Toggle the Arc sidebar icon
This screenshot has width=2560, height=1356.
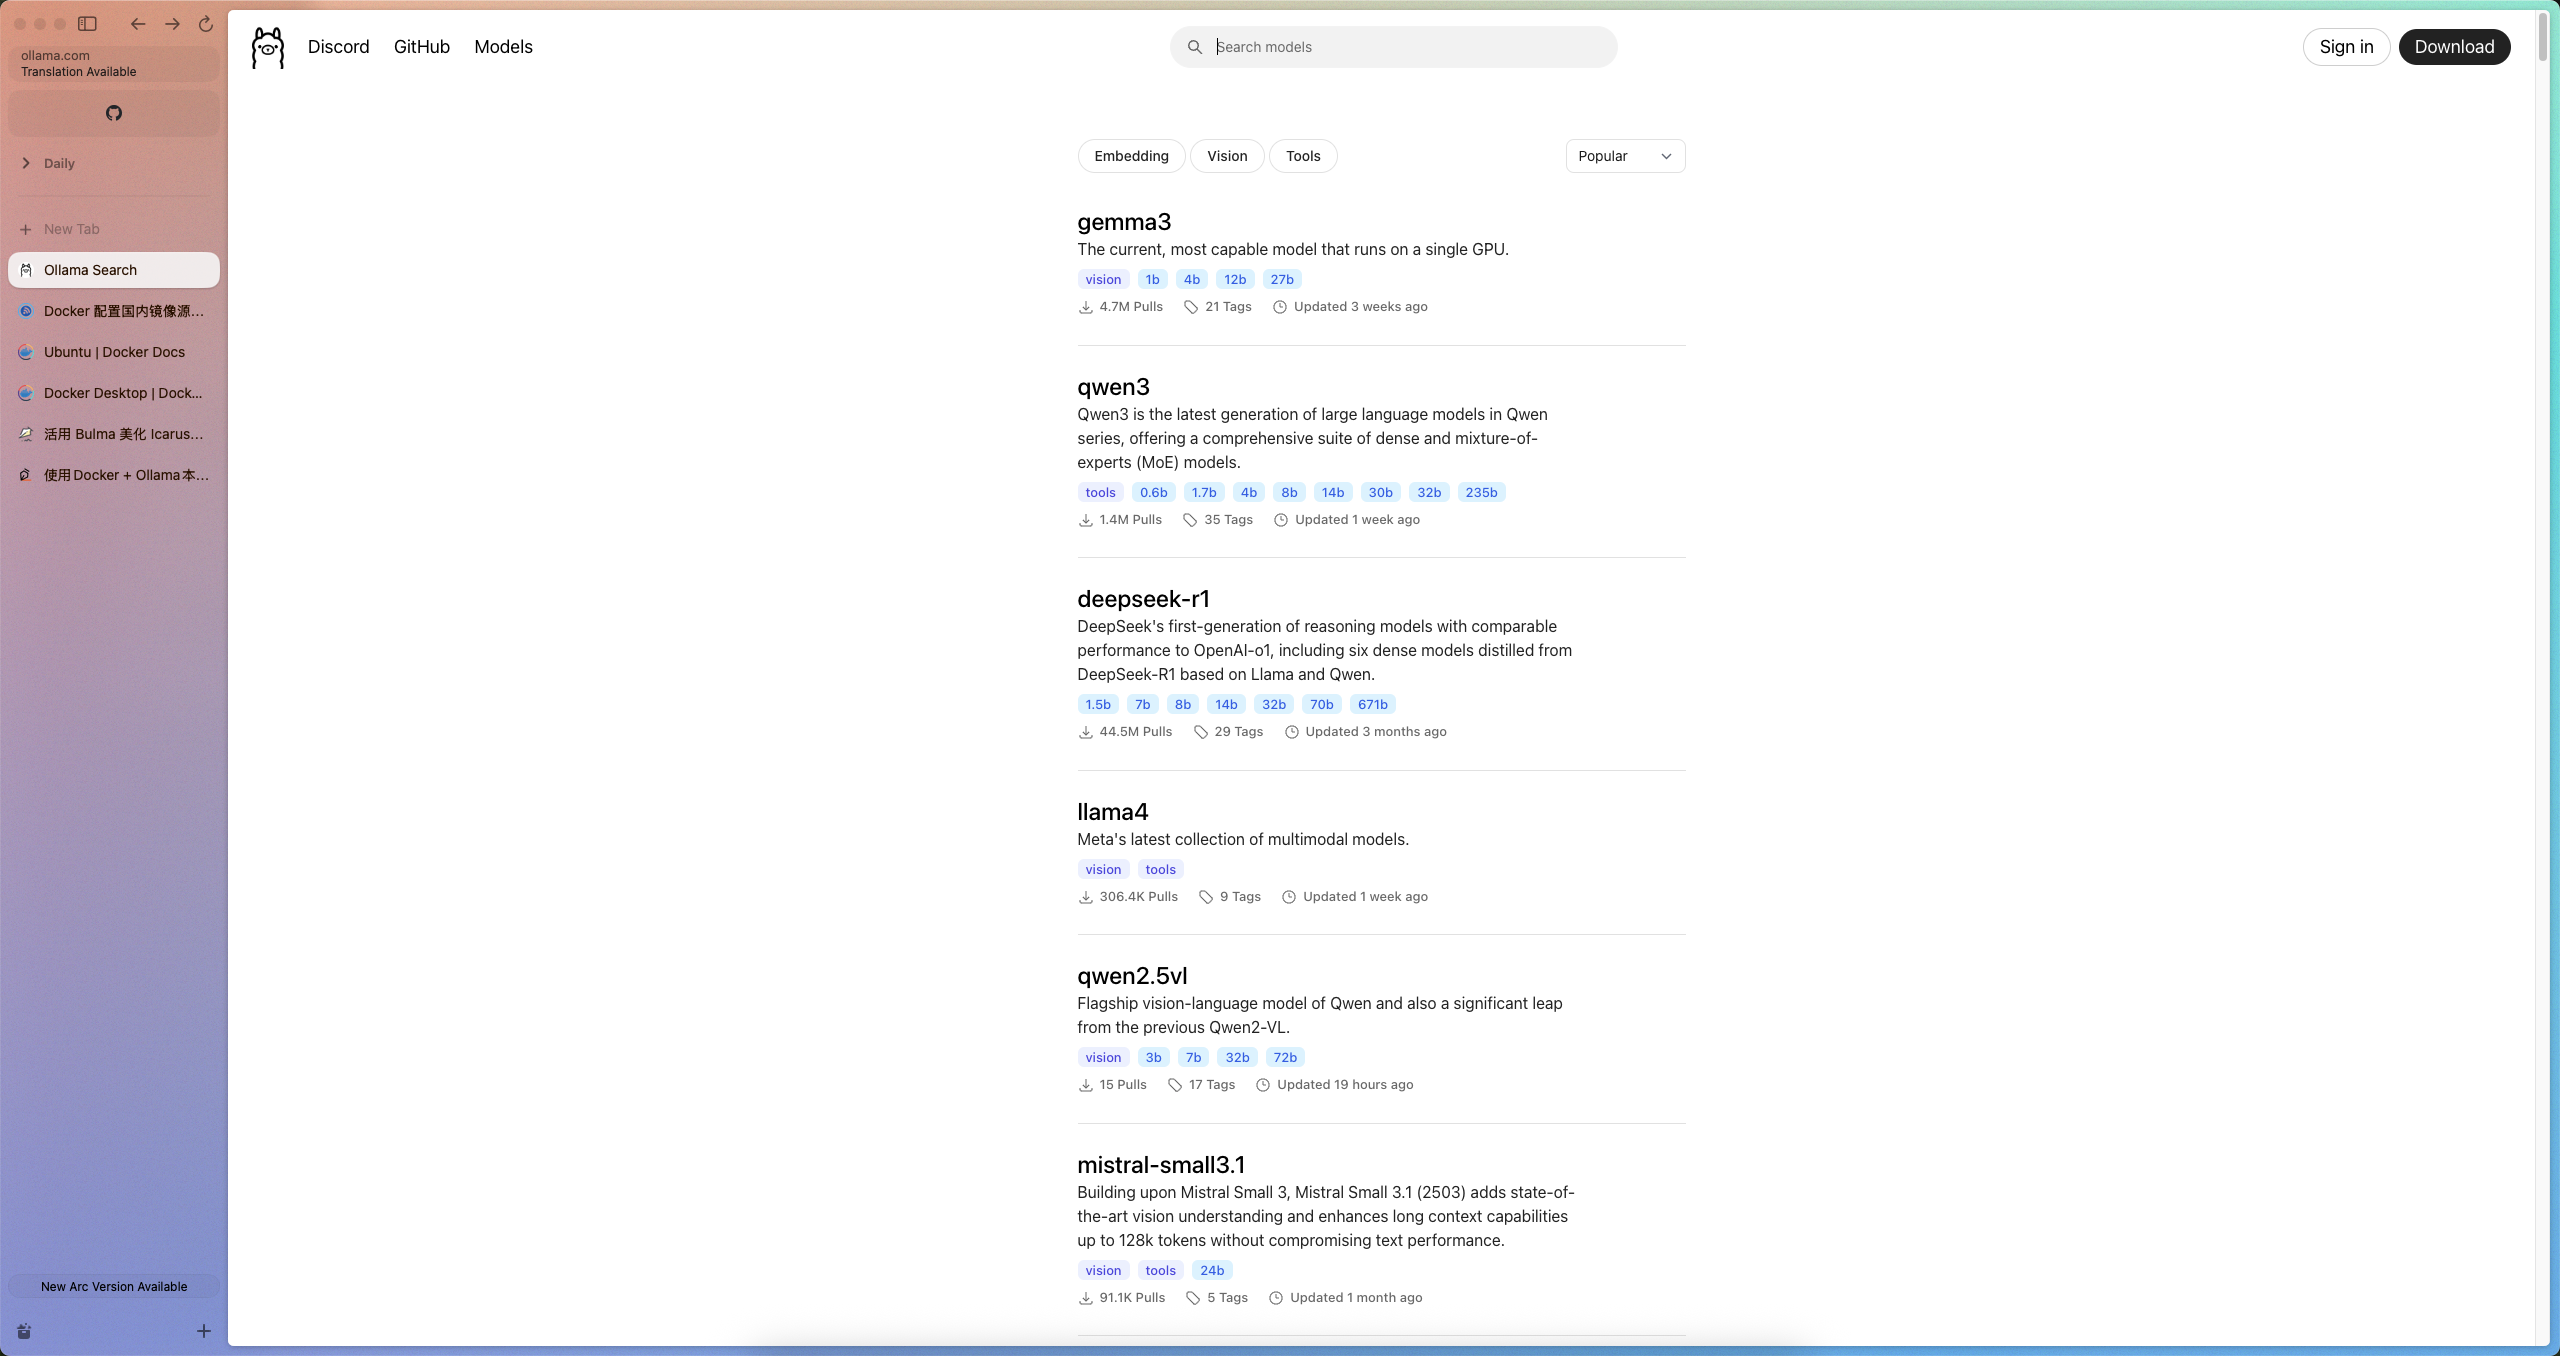click(x=88, y=24)
